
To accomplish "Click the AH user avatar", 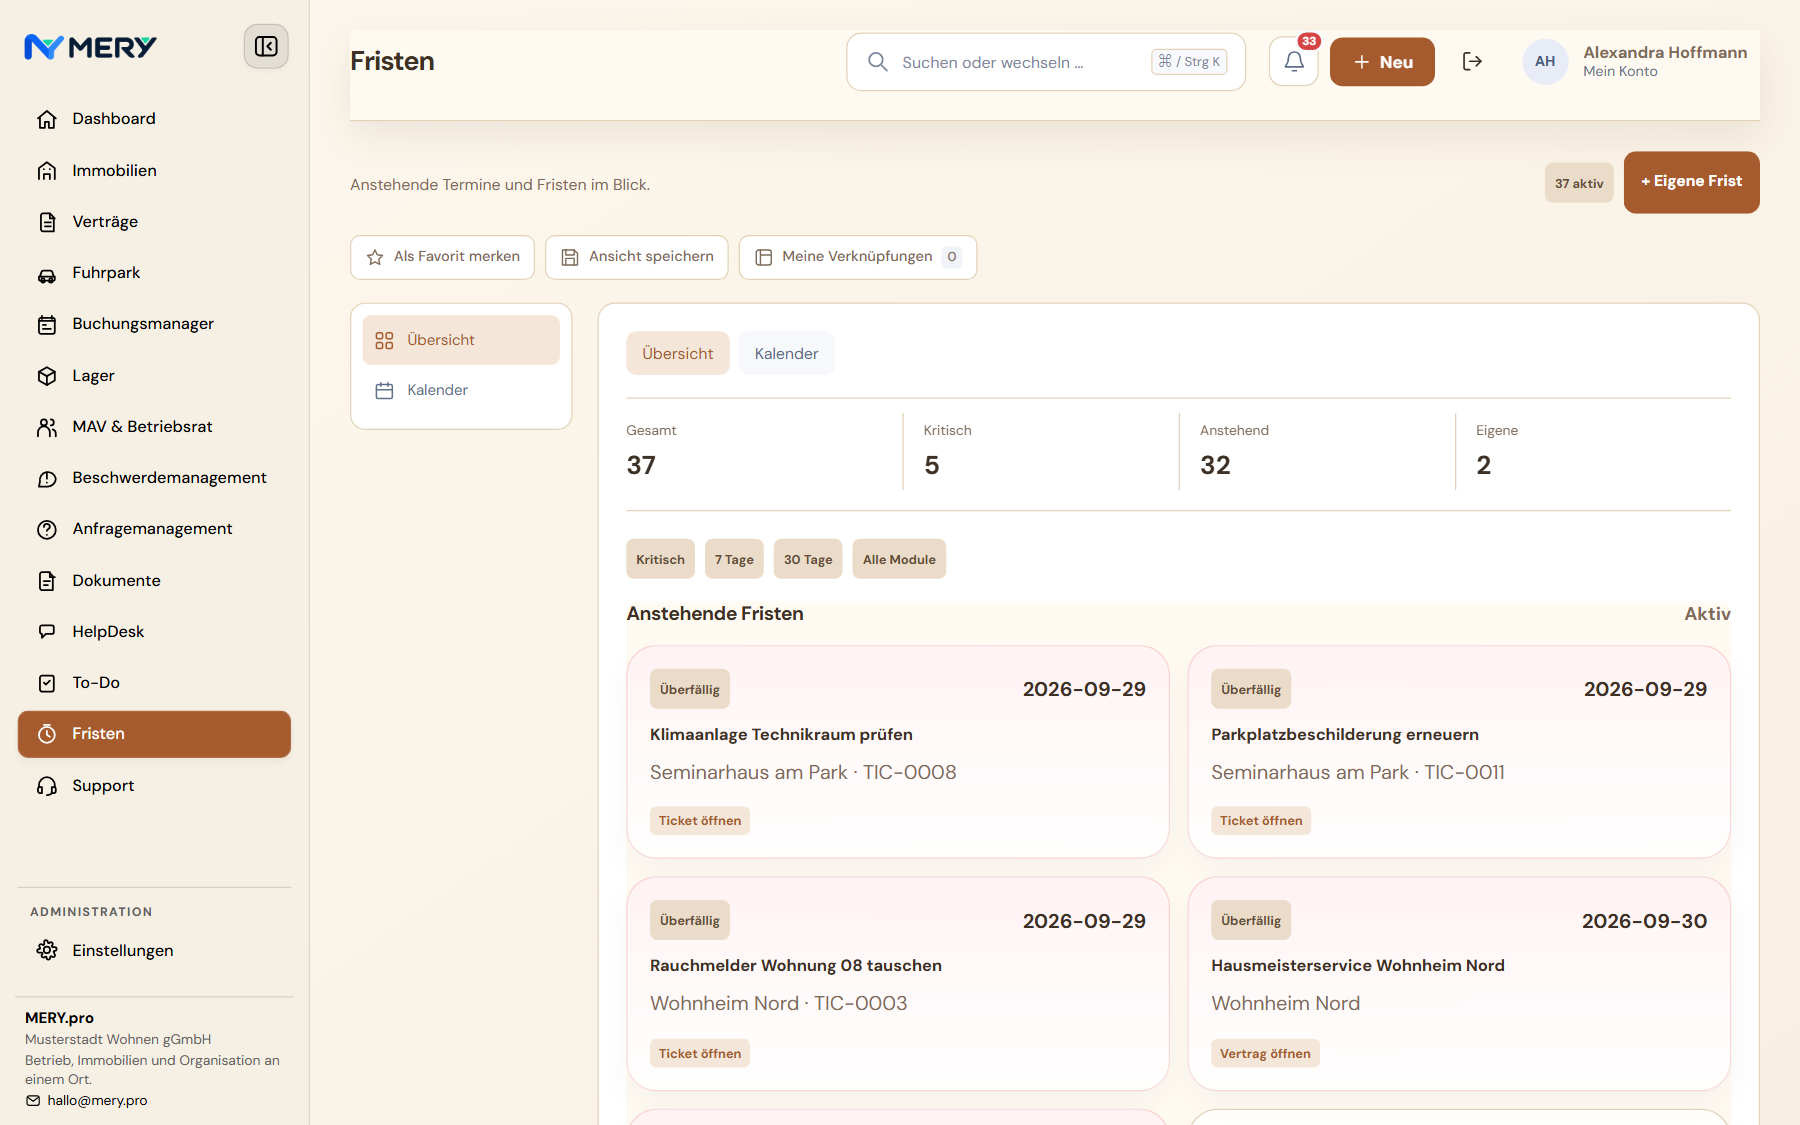I will [1545, 62].
